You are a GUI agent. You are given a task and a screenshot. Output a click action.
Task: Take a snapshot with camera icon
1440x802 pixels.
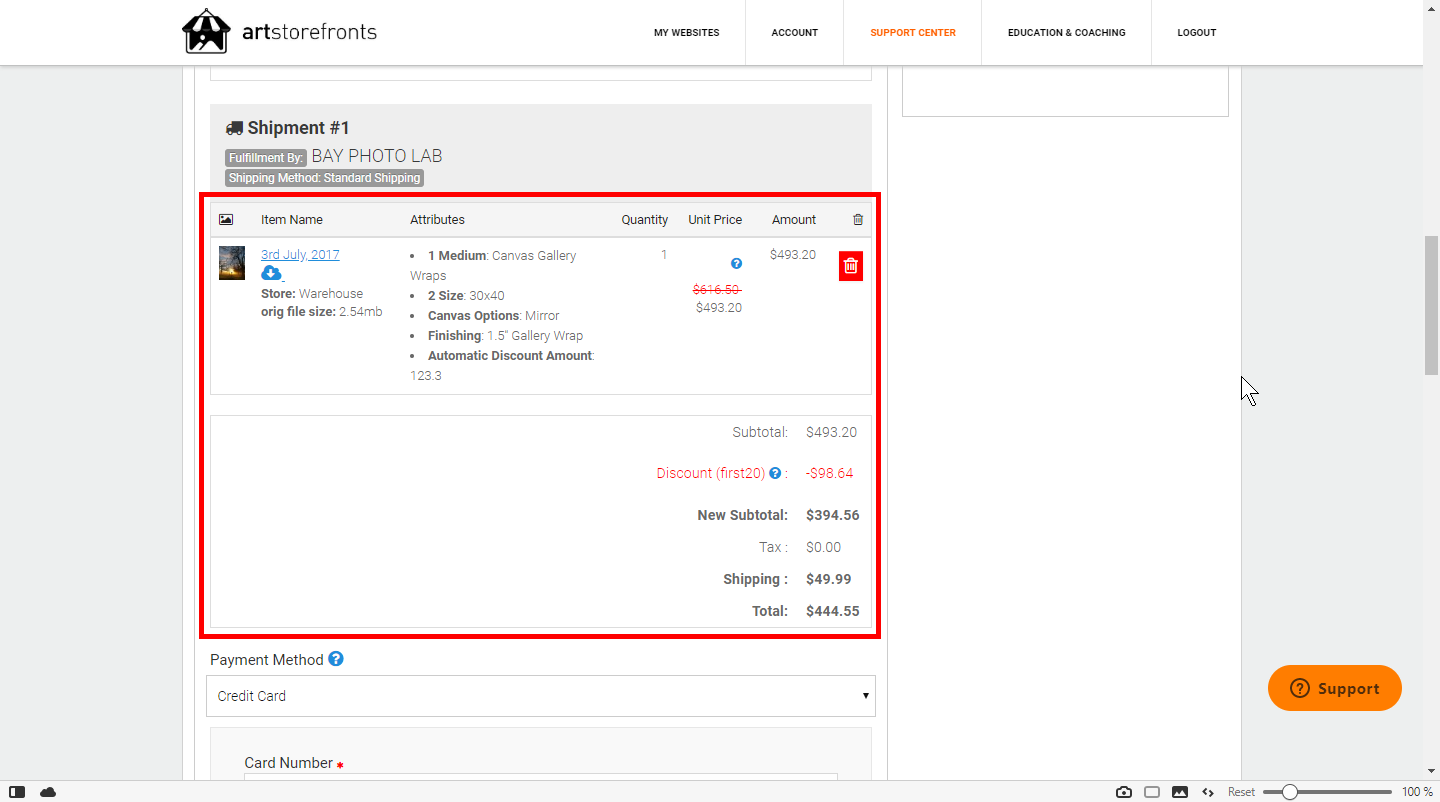point(1124,792)
